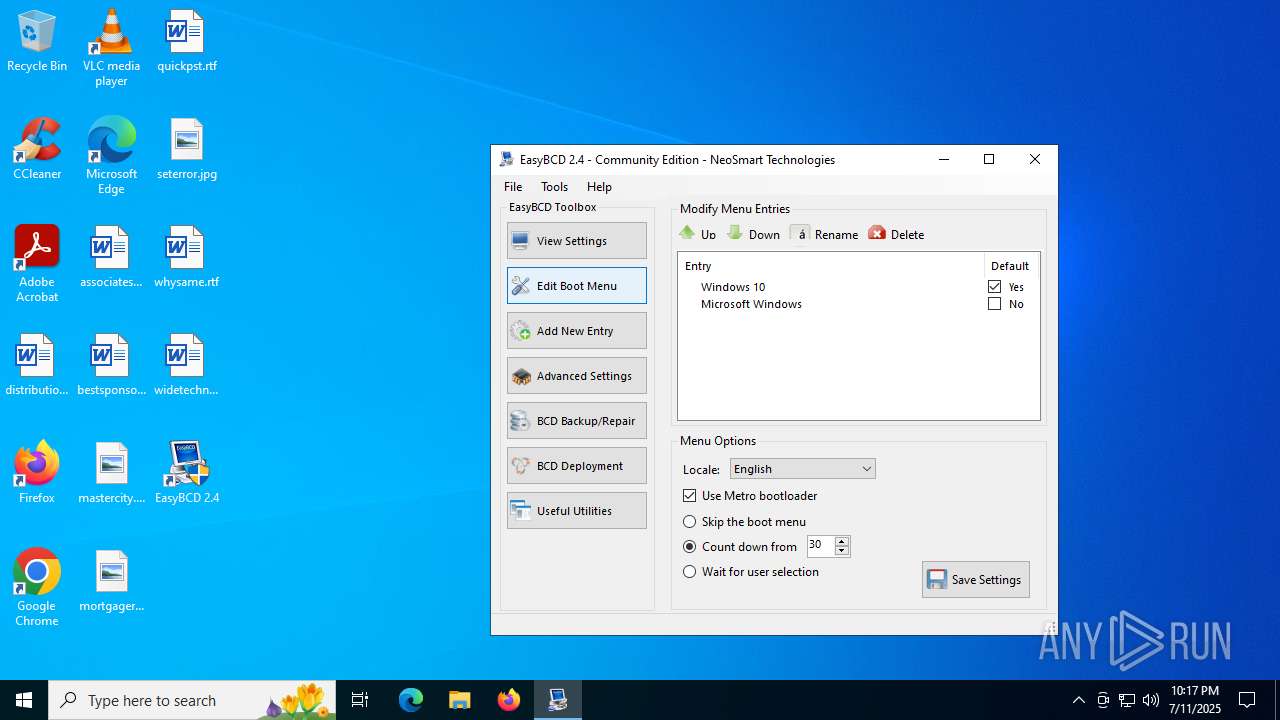Select mortgager... image file on desktop
Viewport: 1280px width, 720px height.
(111, 581)
